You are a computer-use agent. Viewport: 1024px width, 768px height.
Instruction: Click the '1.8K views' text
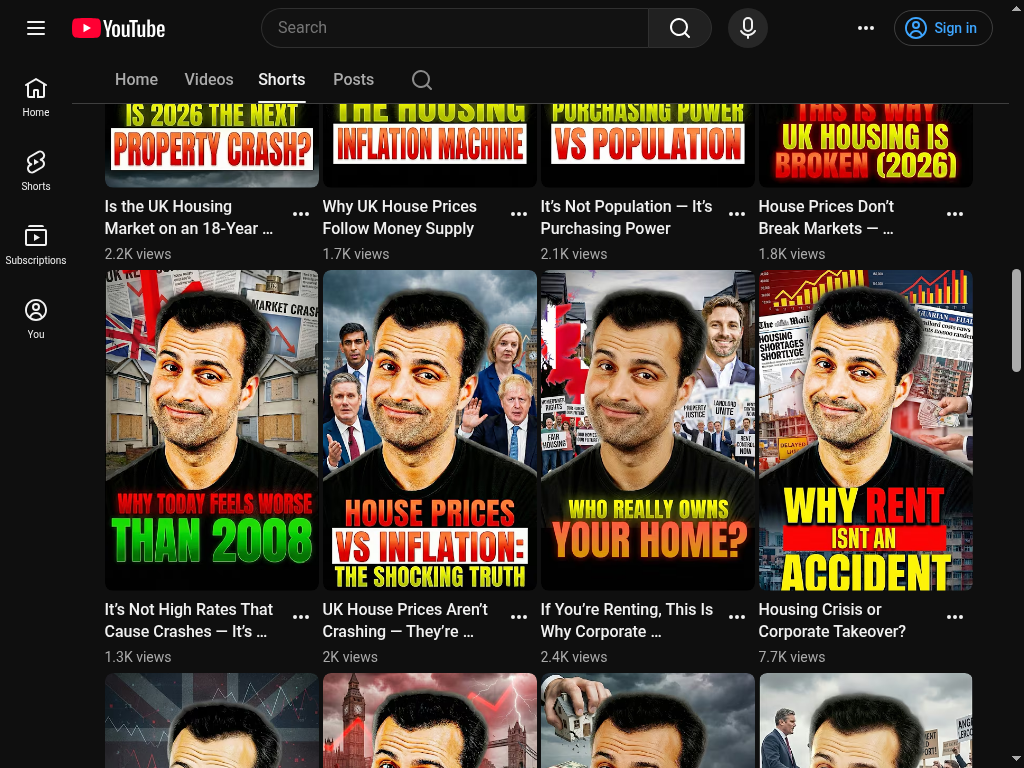pos(792,254)
